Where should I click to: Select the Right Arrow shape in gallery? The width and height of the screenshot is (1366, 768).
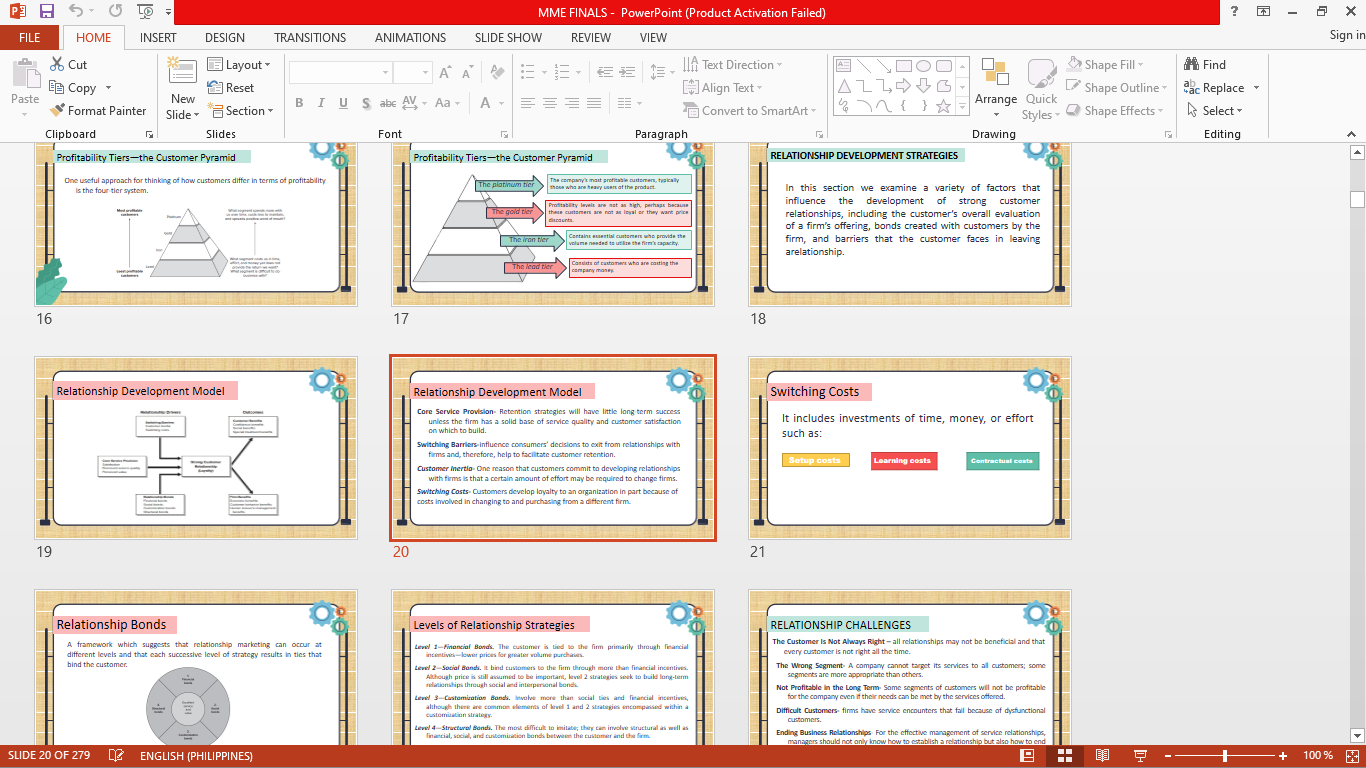(x=904, y=86)
